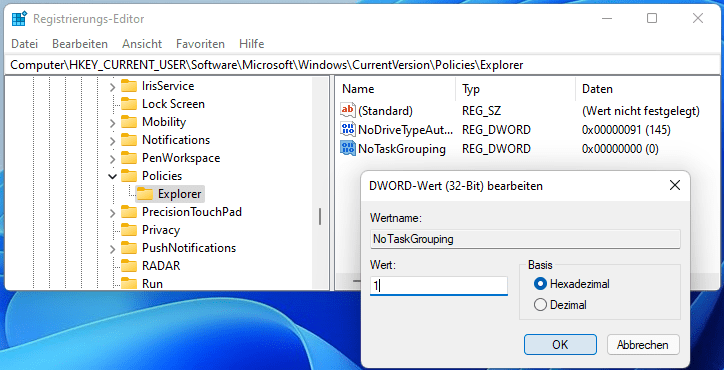The image size is (724, 370).
Task: Click into the Wert input field
Action: point(439,286)
